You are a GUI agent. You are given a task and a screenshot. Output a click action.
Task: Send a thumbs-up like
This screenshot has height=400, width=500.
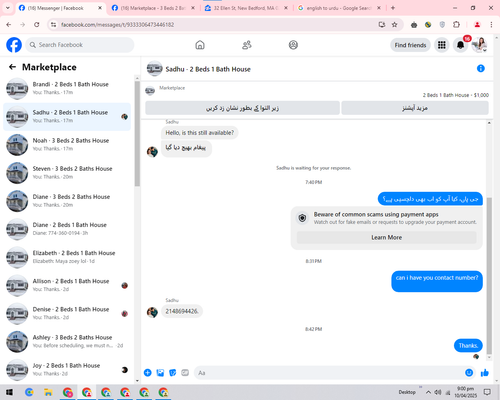485,373
